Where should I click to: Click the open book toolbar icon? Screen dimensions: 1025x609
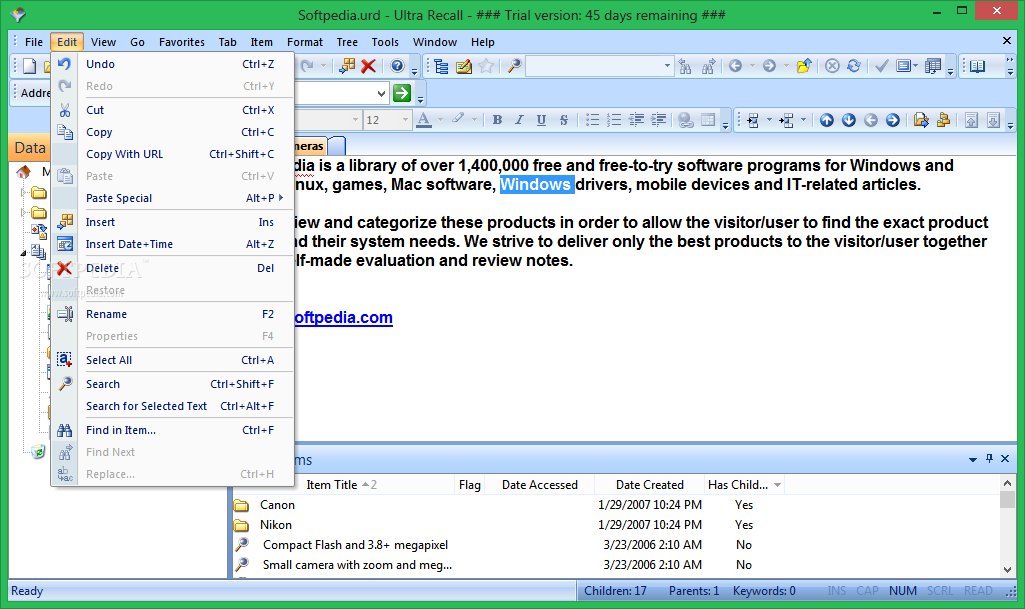[977, 66]
